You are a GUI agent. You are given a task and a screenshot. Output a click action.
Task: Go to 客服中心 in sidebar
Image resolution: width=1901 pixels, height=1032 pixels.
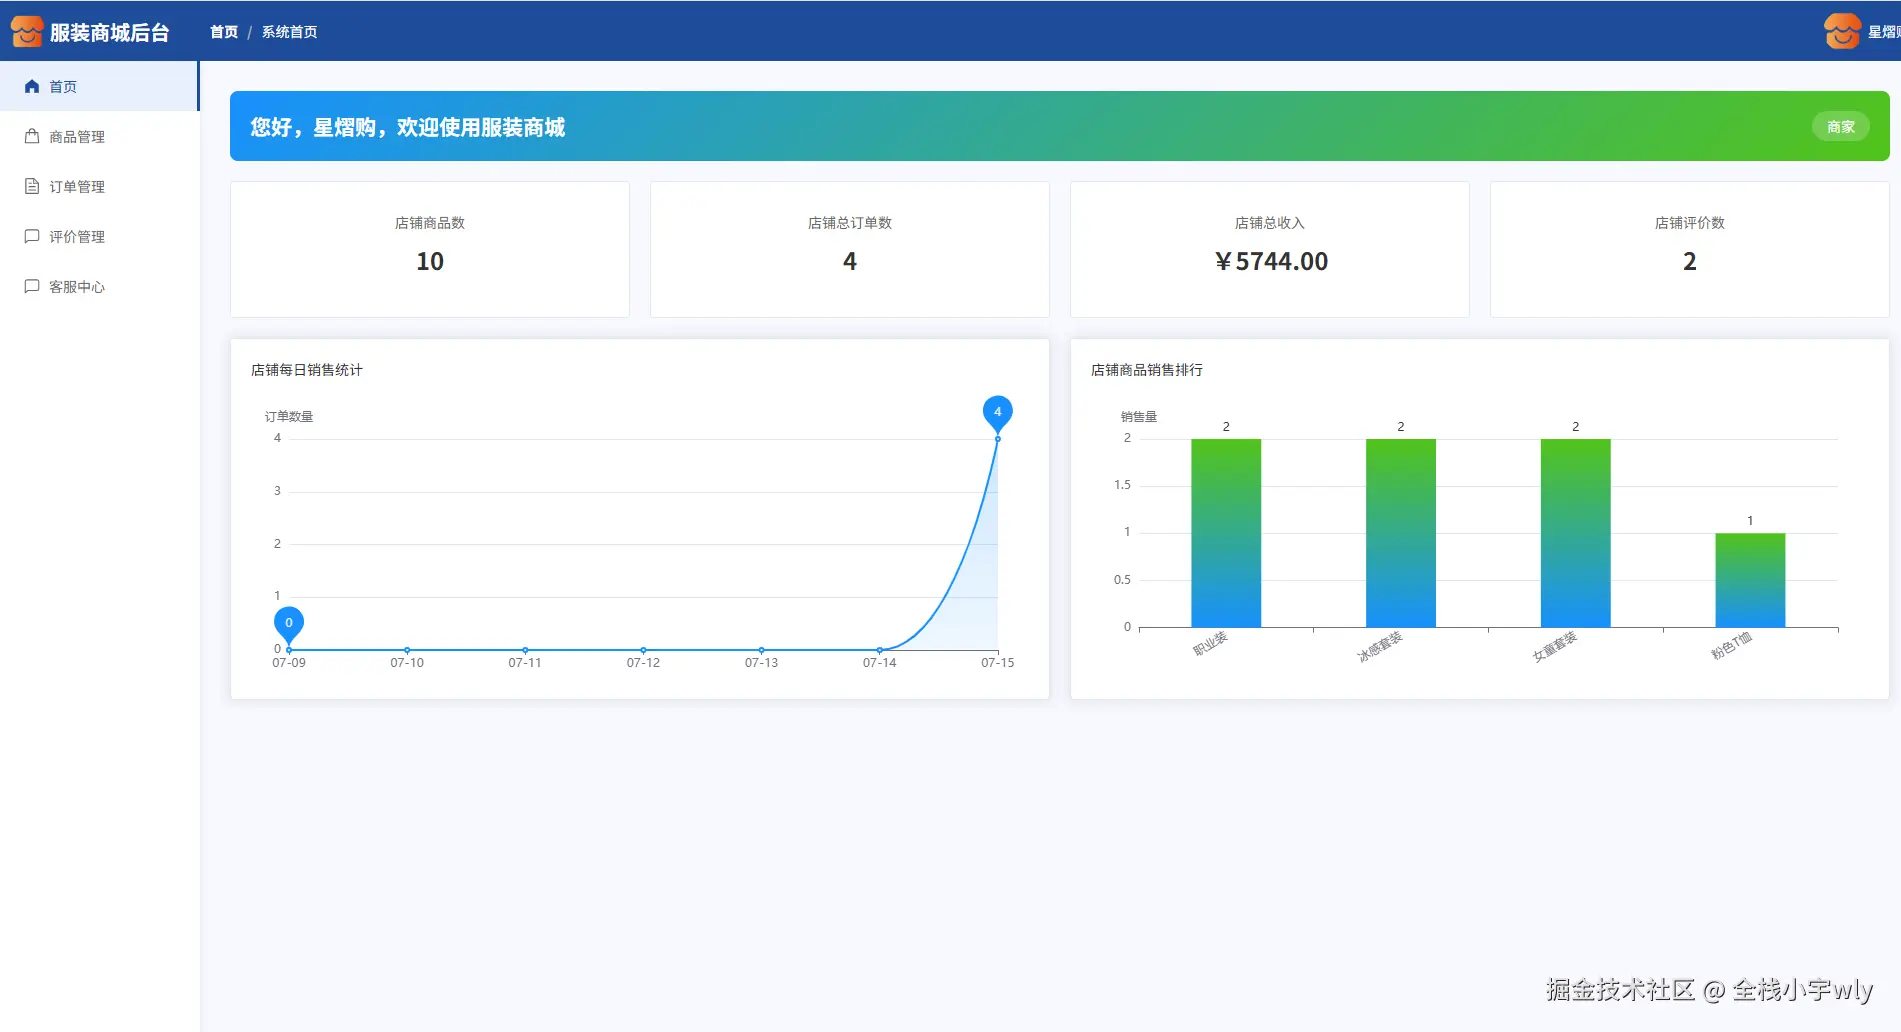click(x=99, y=287)
